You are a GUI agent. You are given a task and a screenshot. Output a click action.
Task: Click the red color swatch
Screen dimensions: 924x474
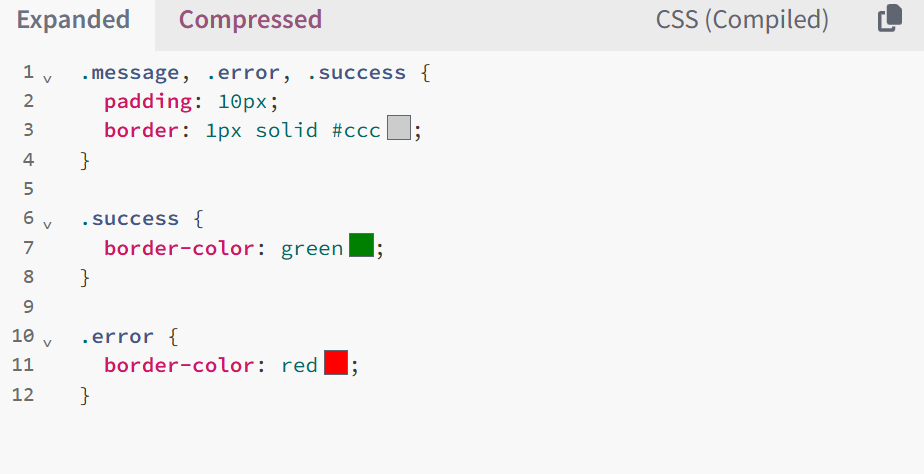pos(336,363)
